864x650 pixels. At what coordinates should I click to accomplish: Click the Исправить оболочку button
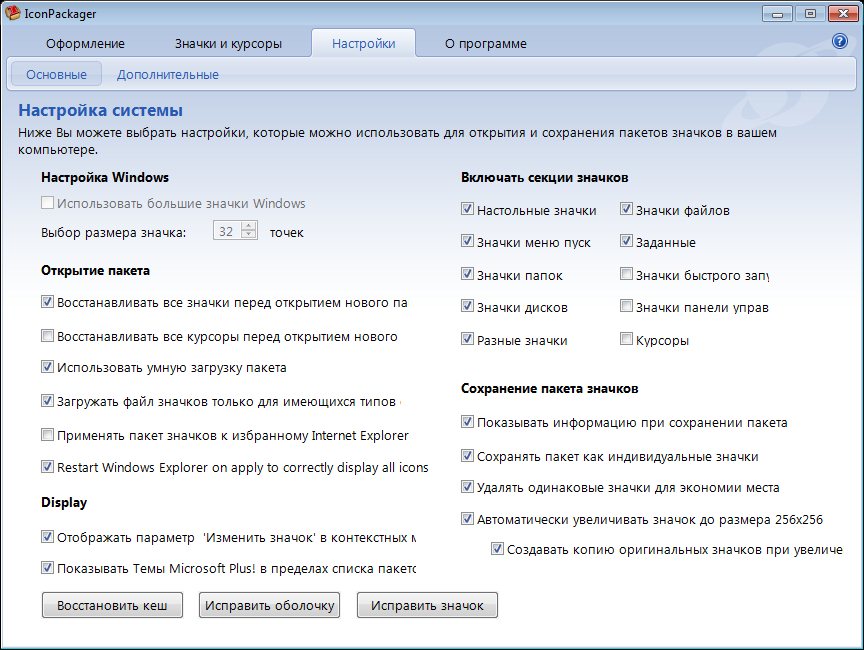[x=269, y=605]
